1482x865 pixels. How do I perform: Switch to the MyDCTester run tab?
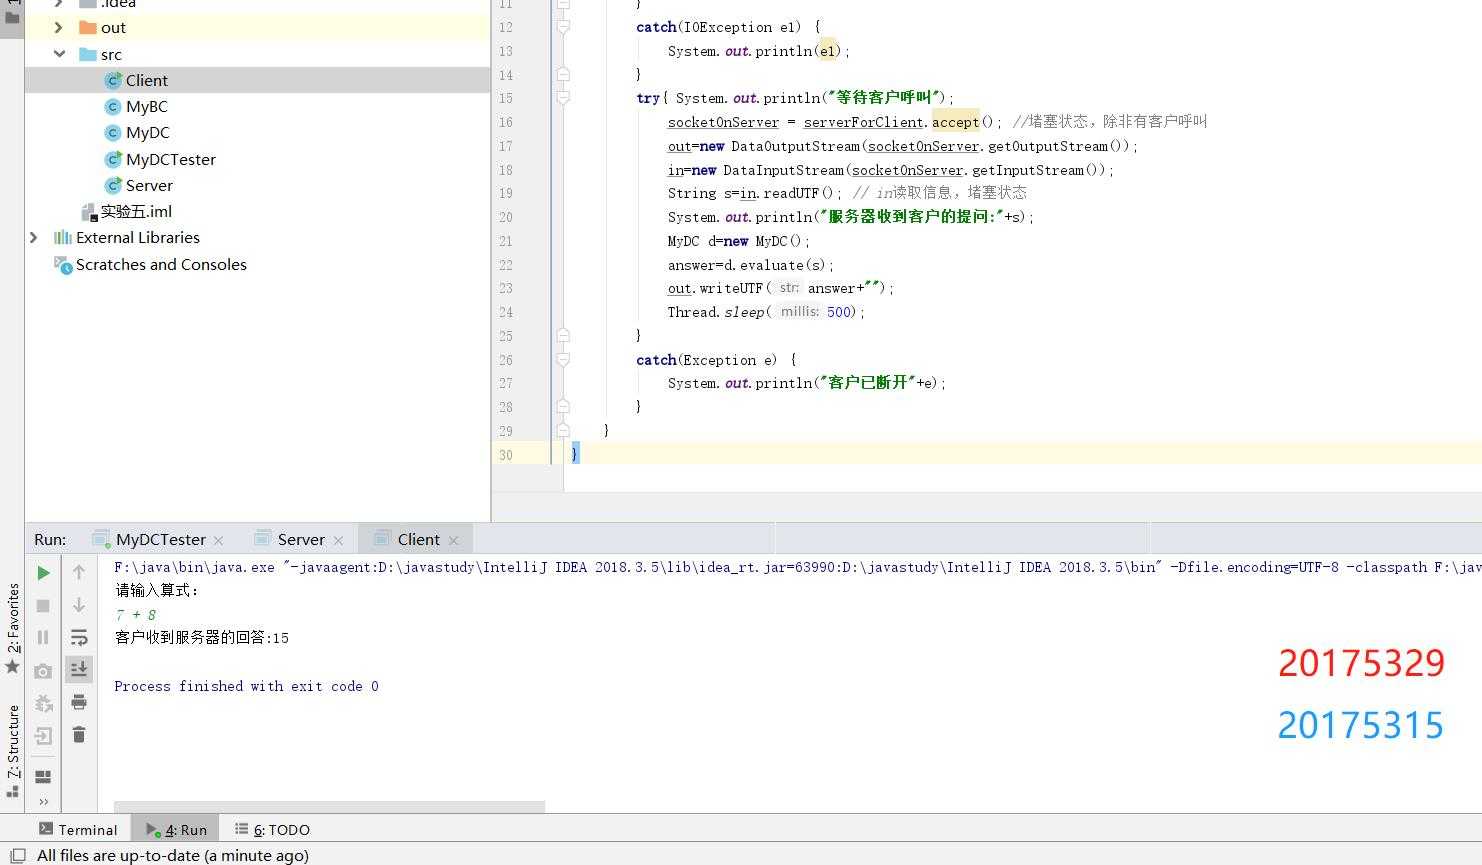click(160, 539)
